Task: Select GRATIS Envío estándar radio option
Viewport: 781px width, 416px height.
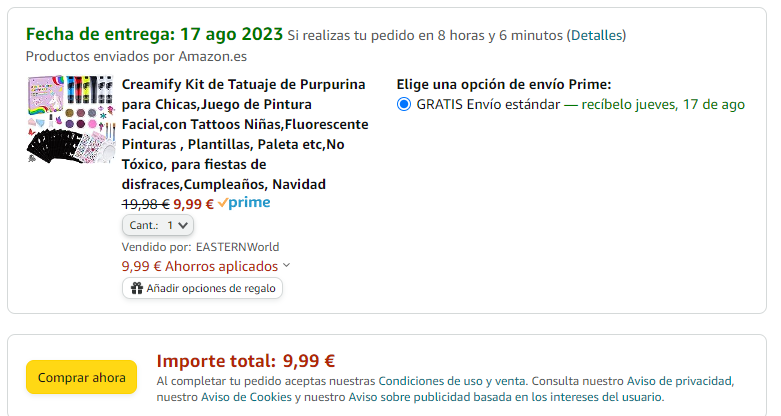Action: [x=404, y=105]
